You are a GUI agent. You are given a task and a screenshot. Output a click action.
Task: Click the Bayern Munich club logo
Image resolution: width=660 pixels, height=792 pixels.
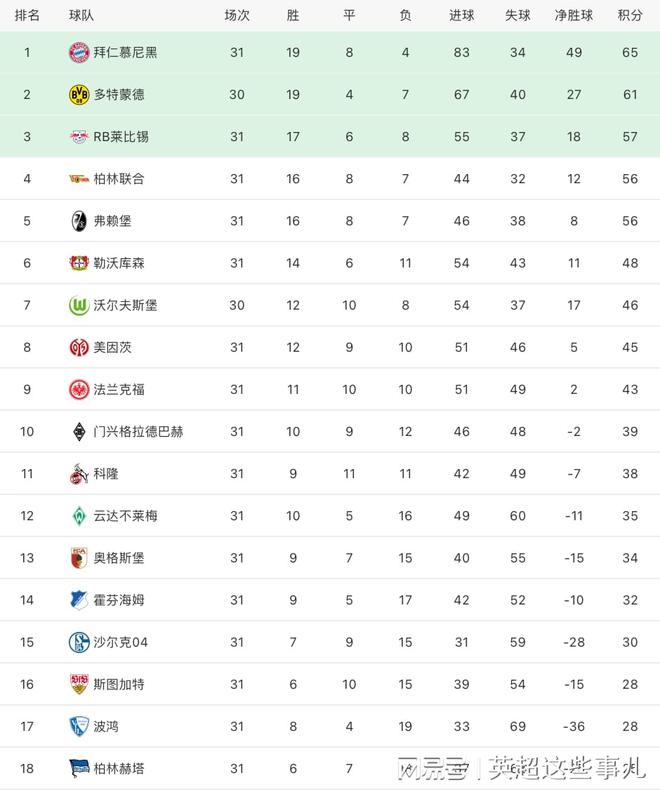(79, 52)
